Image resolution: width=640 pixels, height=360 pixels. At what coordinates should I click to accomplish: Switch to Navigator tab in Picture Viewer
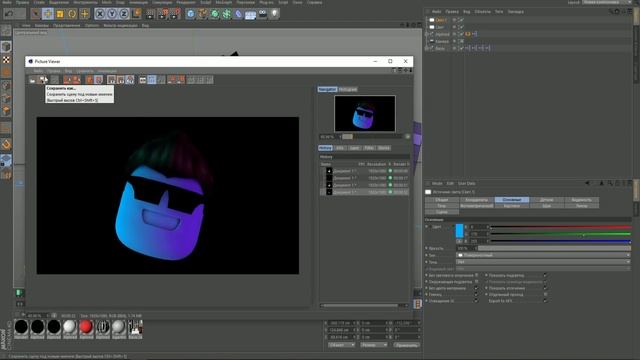tap(327, 89)
